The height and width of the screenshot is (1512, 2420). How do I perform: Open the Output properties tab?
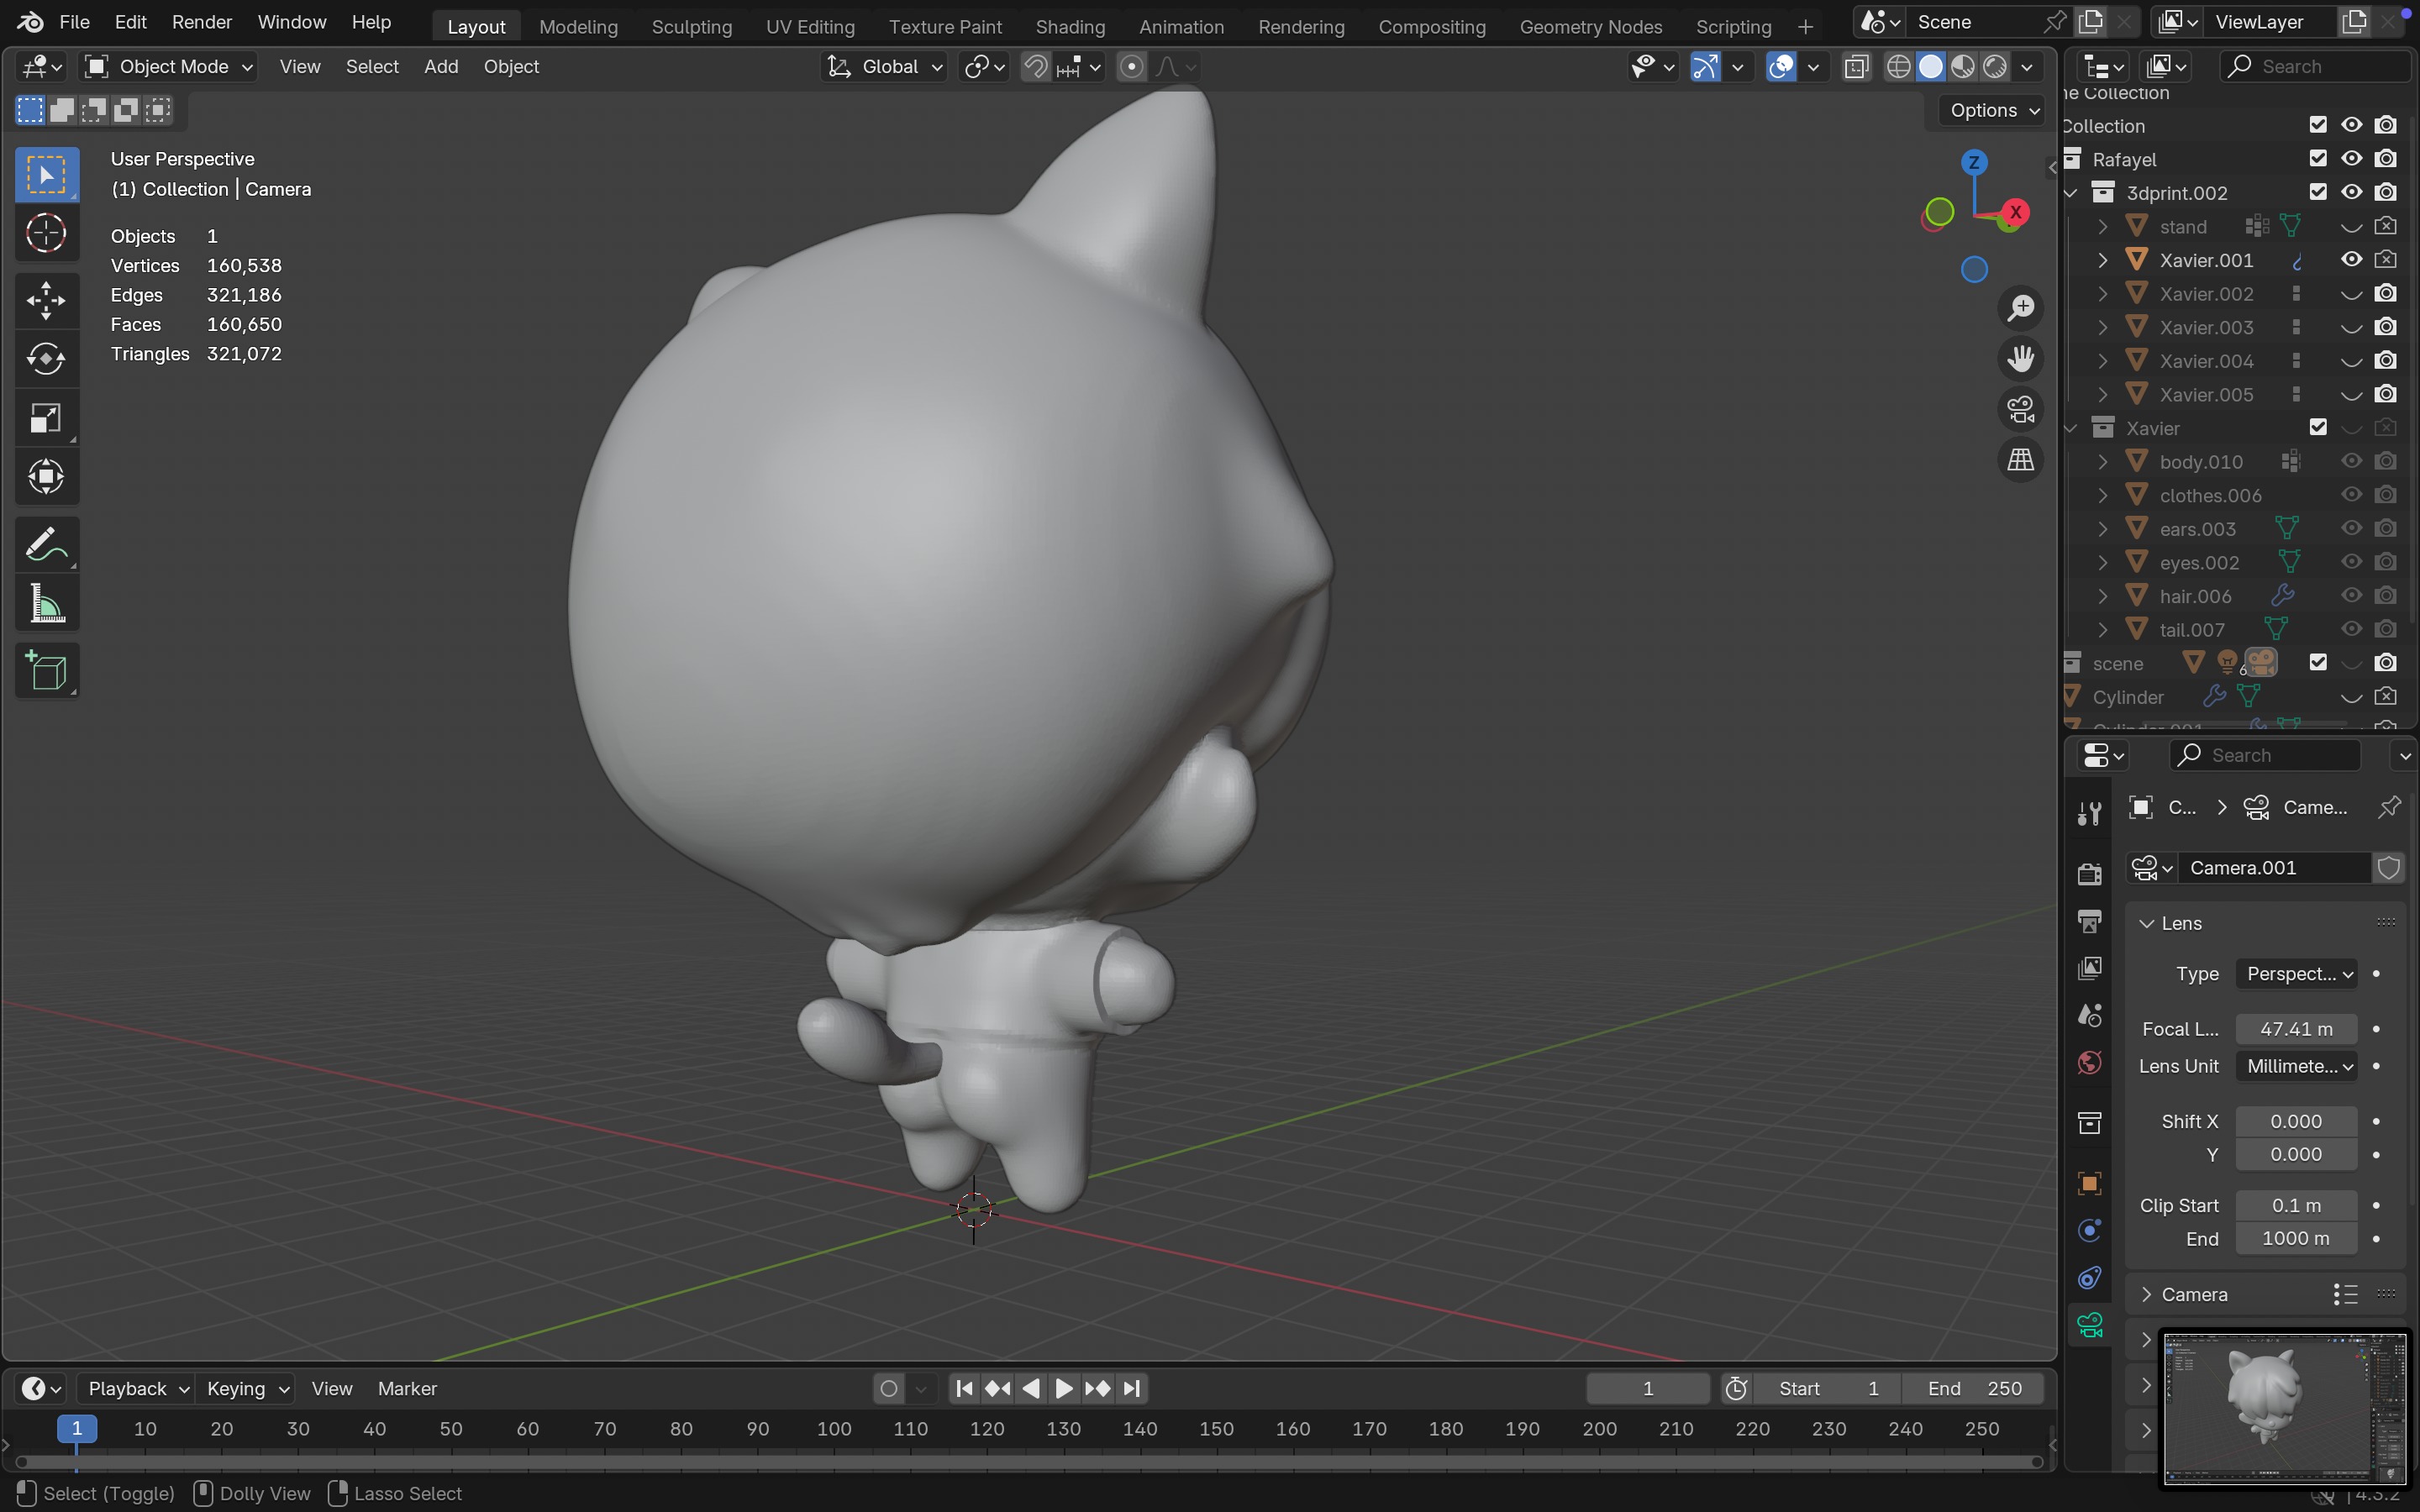(2089, 921)
